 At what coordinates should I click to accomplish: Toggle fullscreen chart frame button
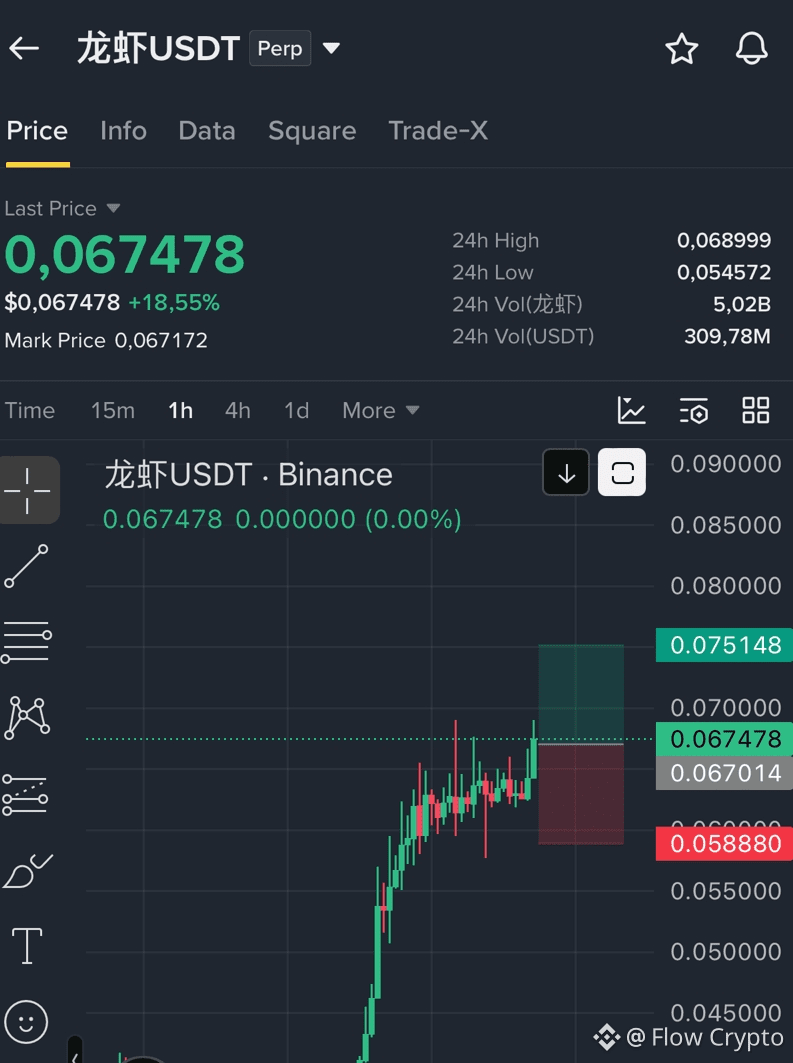pos(622,473)
